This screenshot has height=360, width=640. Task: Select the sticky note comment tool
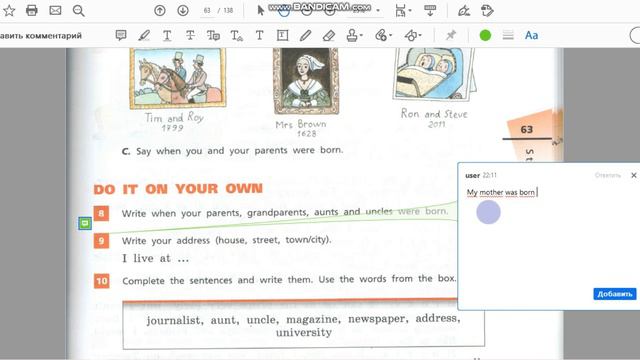pyautogui.click(x=121, y=36)
